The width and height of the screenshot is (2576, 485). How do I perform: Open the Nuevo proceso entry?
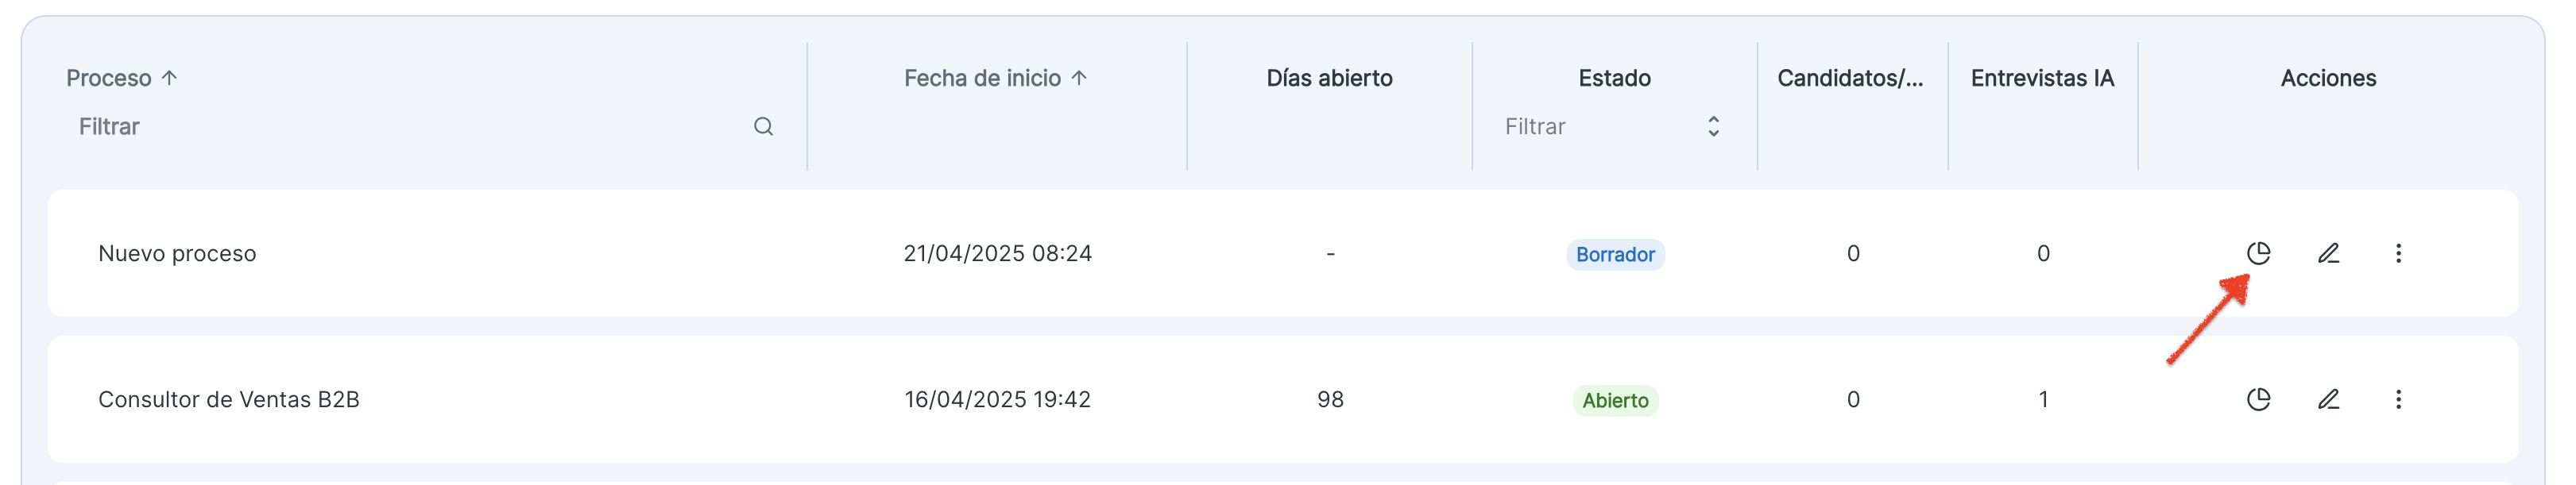click(177, 253)
